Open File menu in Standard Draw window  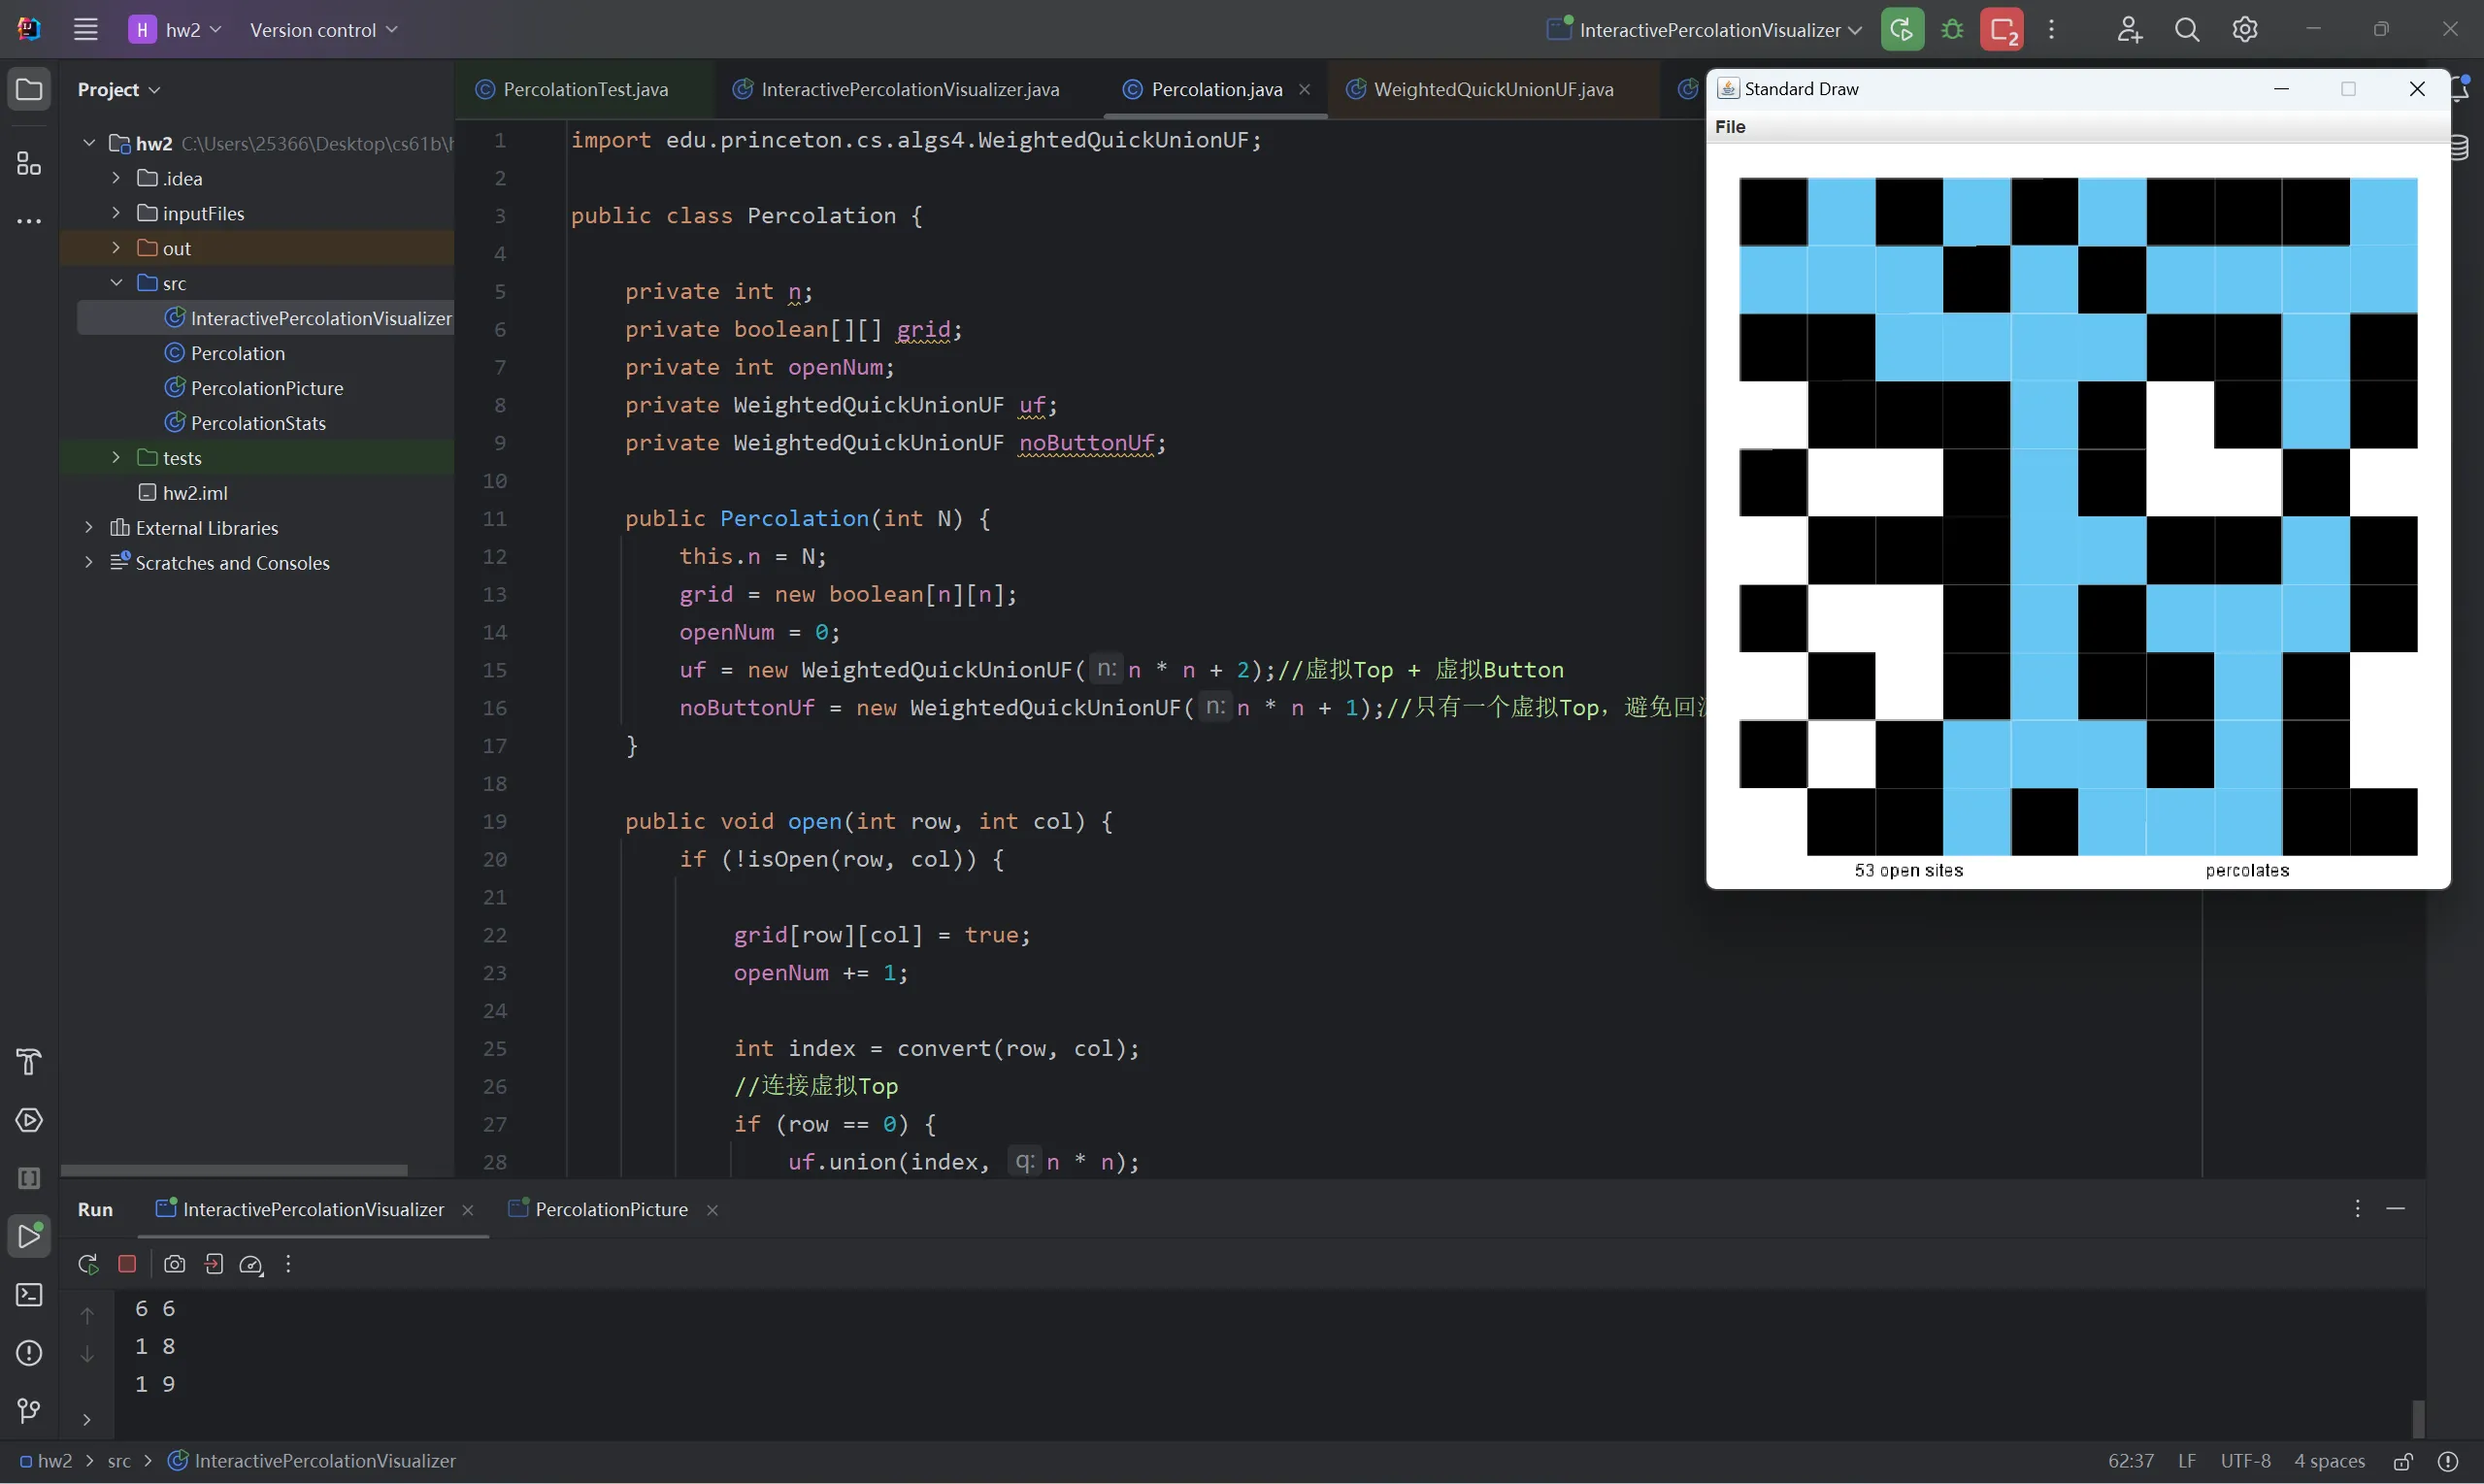click(1730, 127)
